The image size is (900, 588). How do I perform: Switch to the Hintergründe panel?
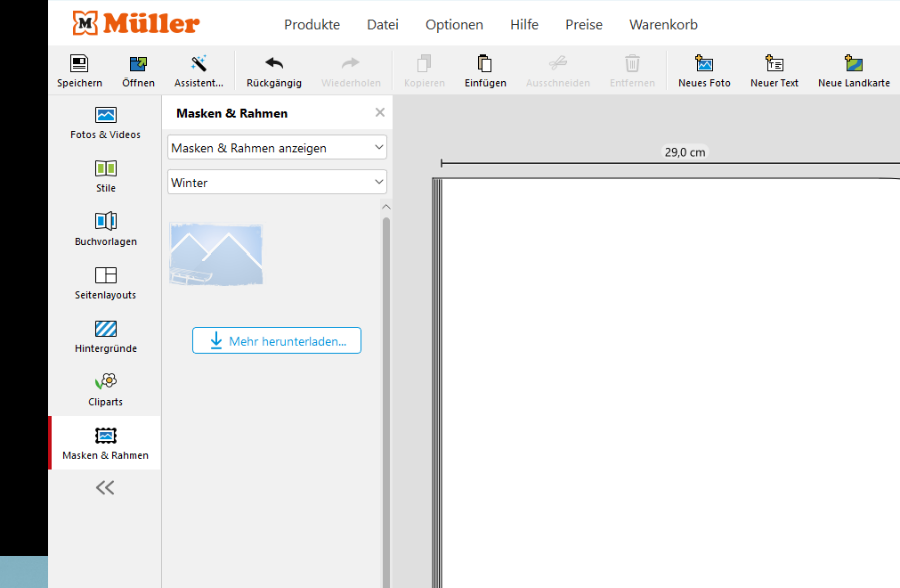[106, 336]
